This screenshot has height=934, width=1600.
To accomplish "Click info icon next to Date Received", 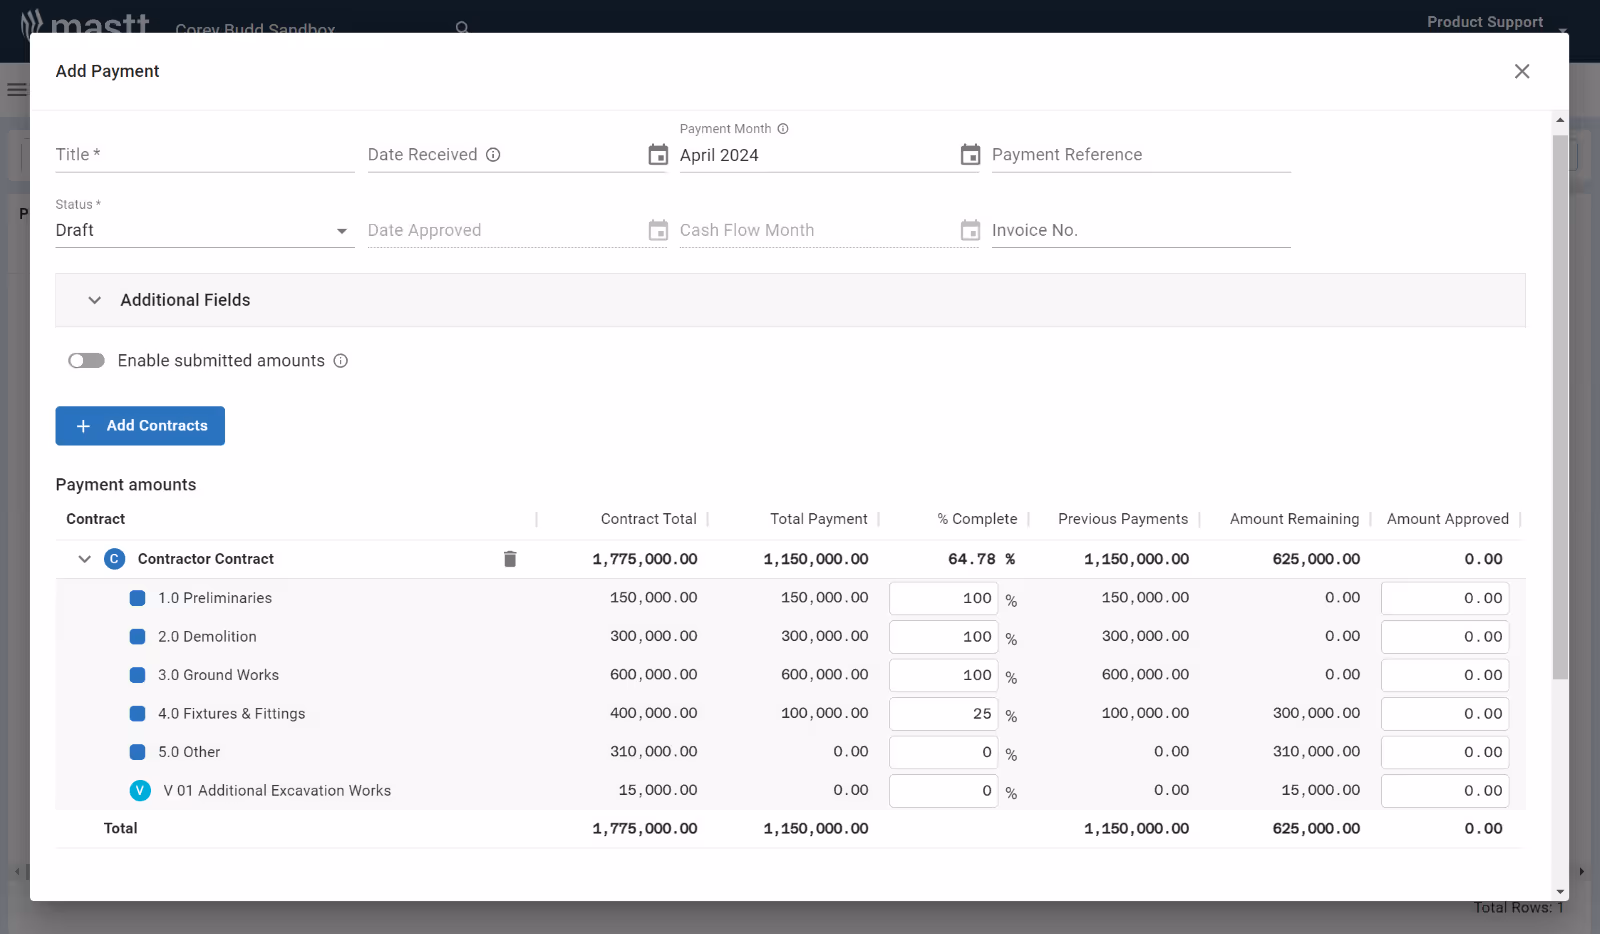I will click(493, 155).
